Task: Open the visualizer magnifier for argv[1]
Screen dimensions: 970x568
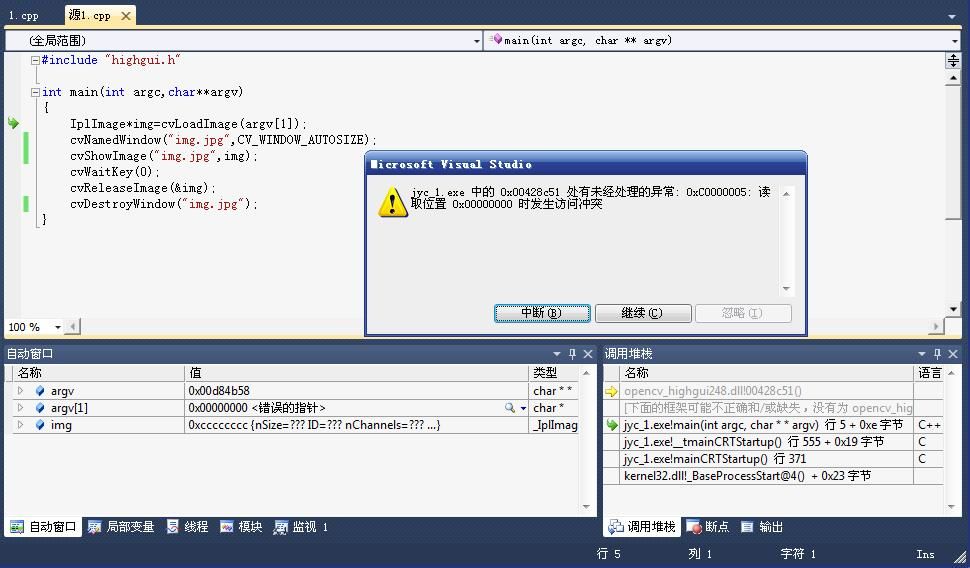Action: 510,408
